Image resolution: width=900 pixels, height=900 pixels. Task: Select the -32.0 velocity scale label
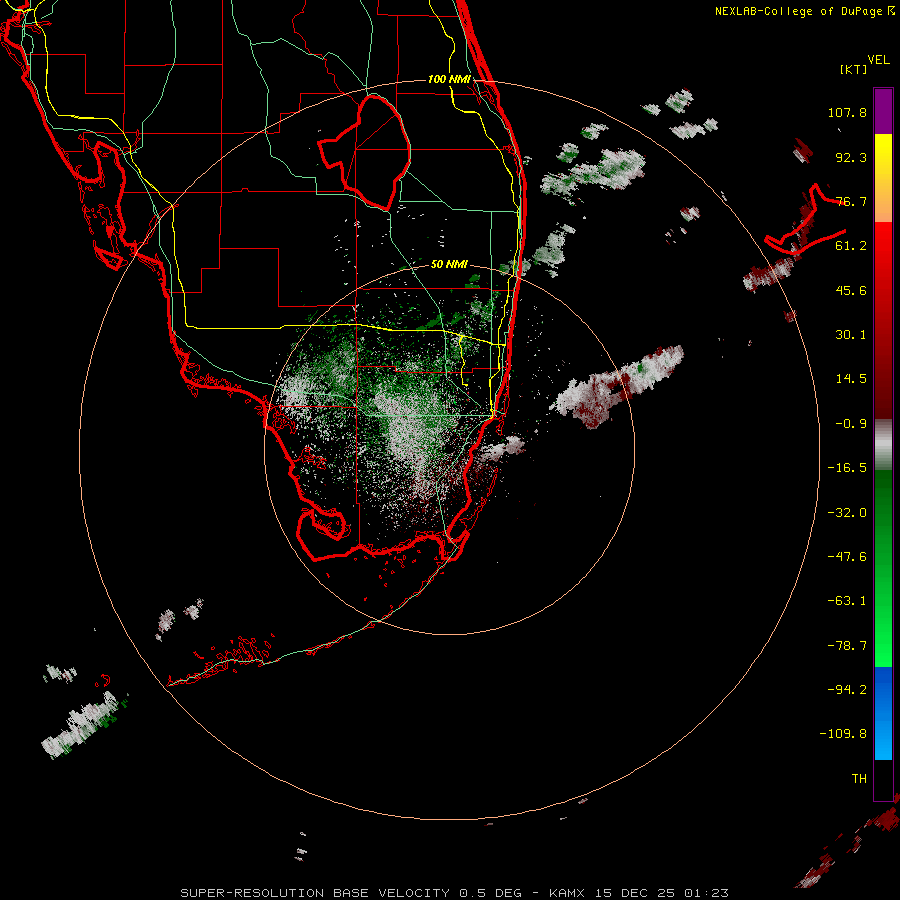tap(847, 513)
